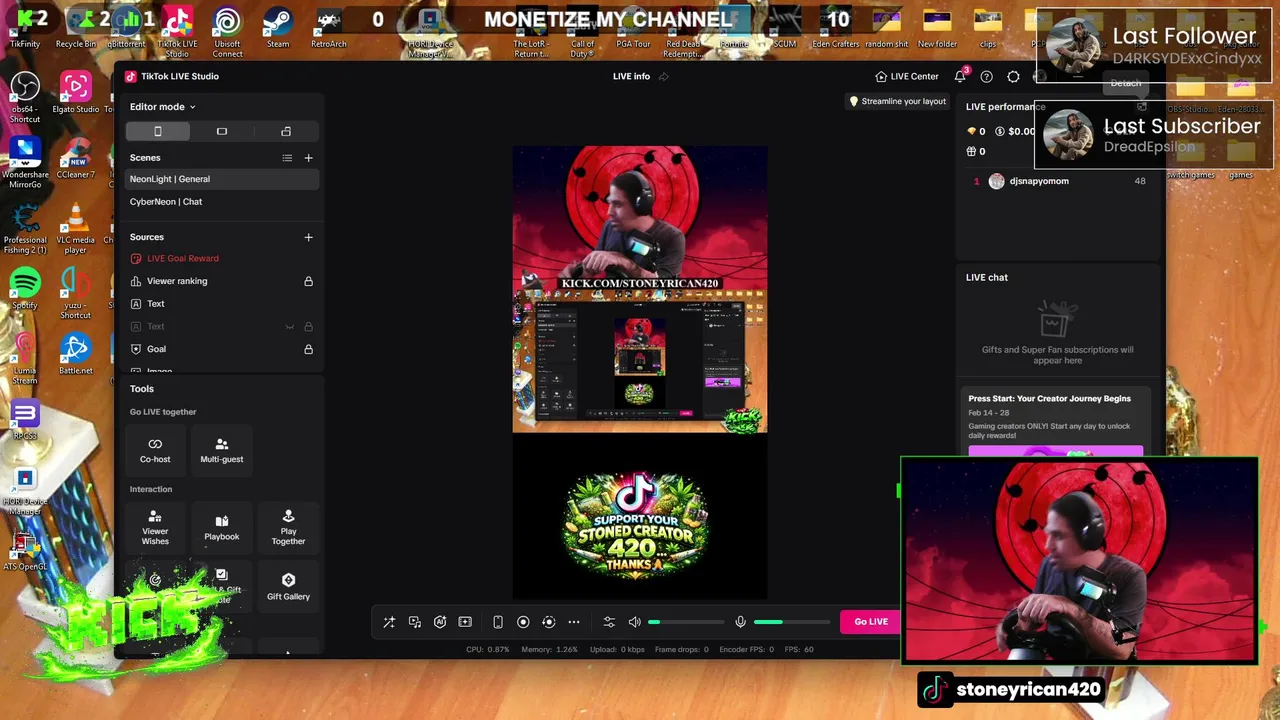This screenshot has height=720, width=1280.
Task: Show the hidden Text source via eye icon
Action: 290,327
